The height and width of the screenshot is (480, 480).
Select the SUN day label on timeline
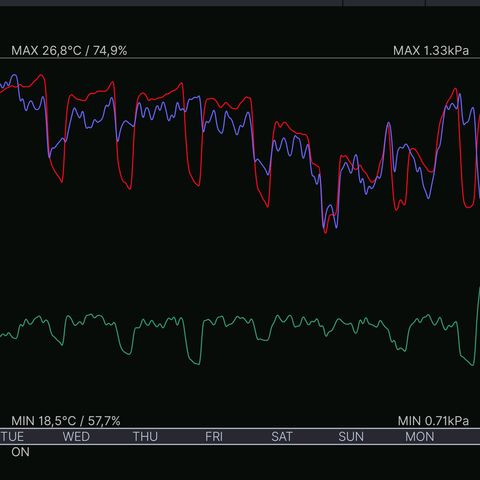[x=351, y=437]
